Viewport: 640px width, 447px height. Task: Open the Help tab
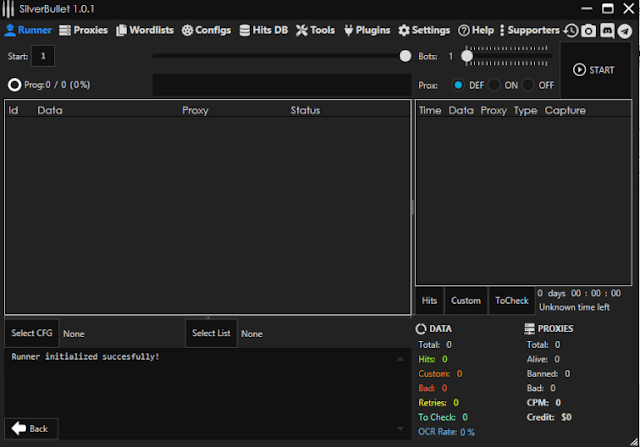coord(476,30)
